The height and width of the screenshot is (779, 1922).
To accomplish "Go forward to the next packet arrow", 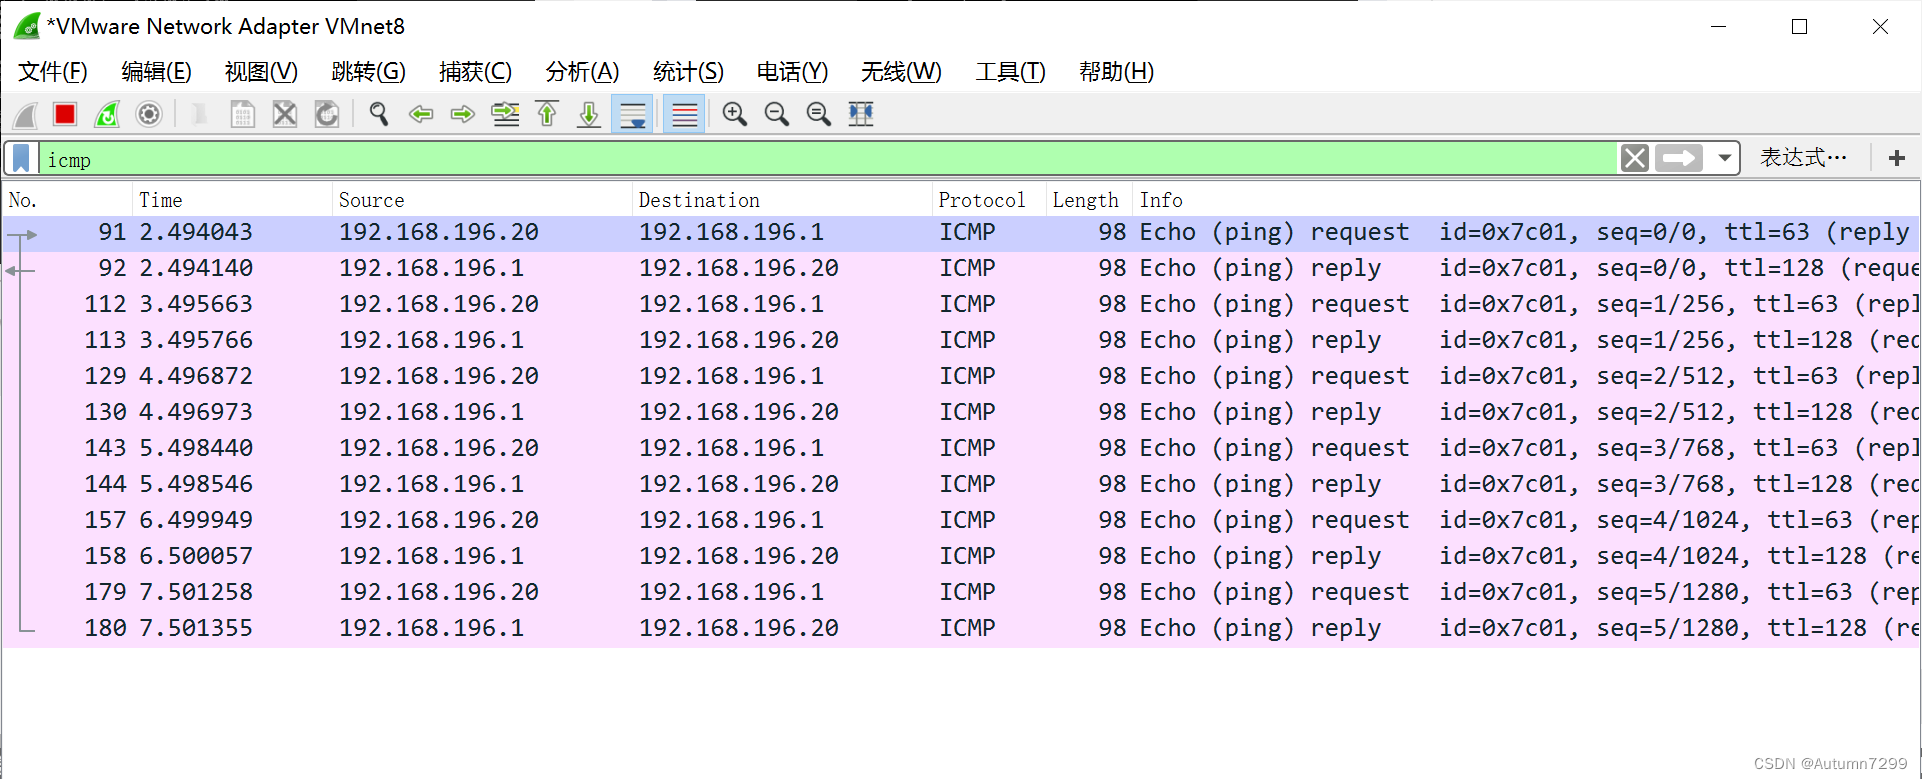I will pyautogui.click(x=462, y=114).
